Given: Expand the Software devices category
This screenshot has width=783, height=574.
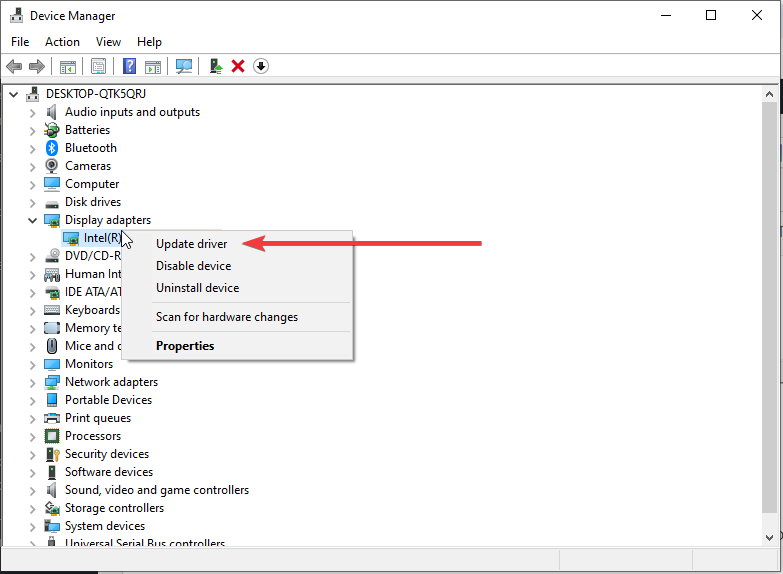Looking at the screenshot, I should point(32,473).
